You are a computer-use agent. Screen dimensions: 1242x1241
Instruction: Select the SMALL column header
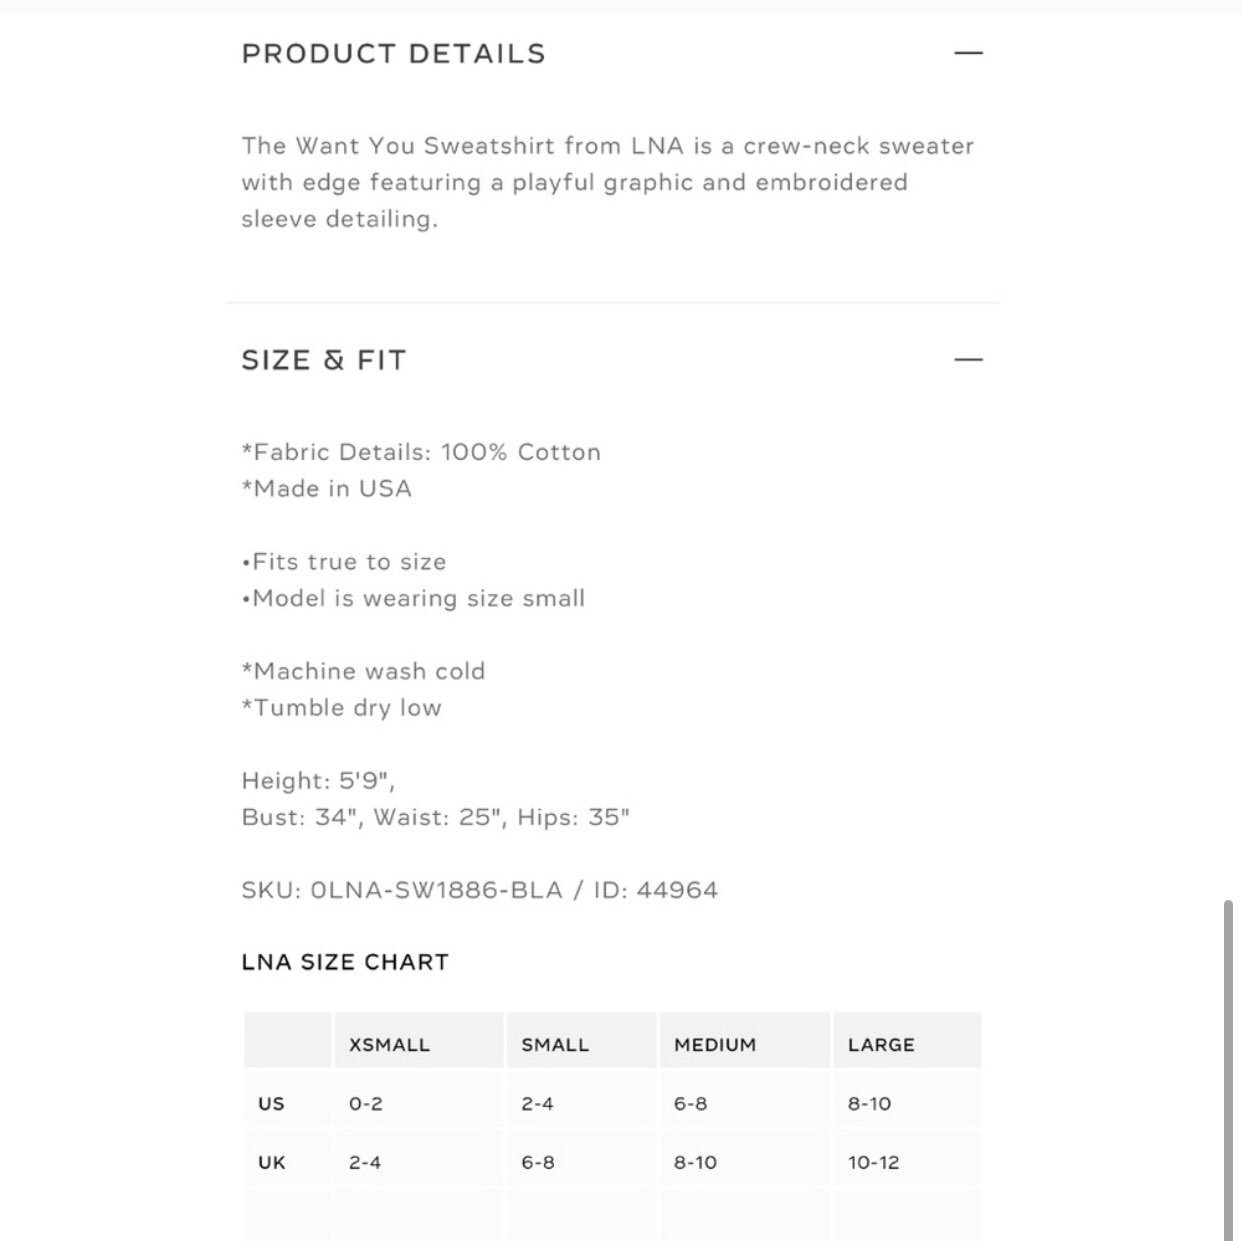(555, 1044)
